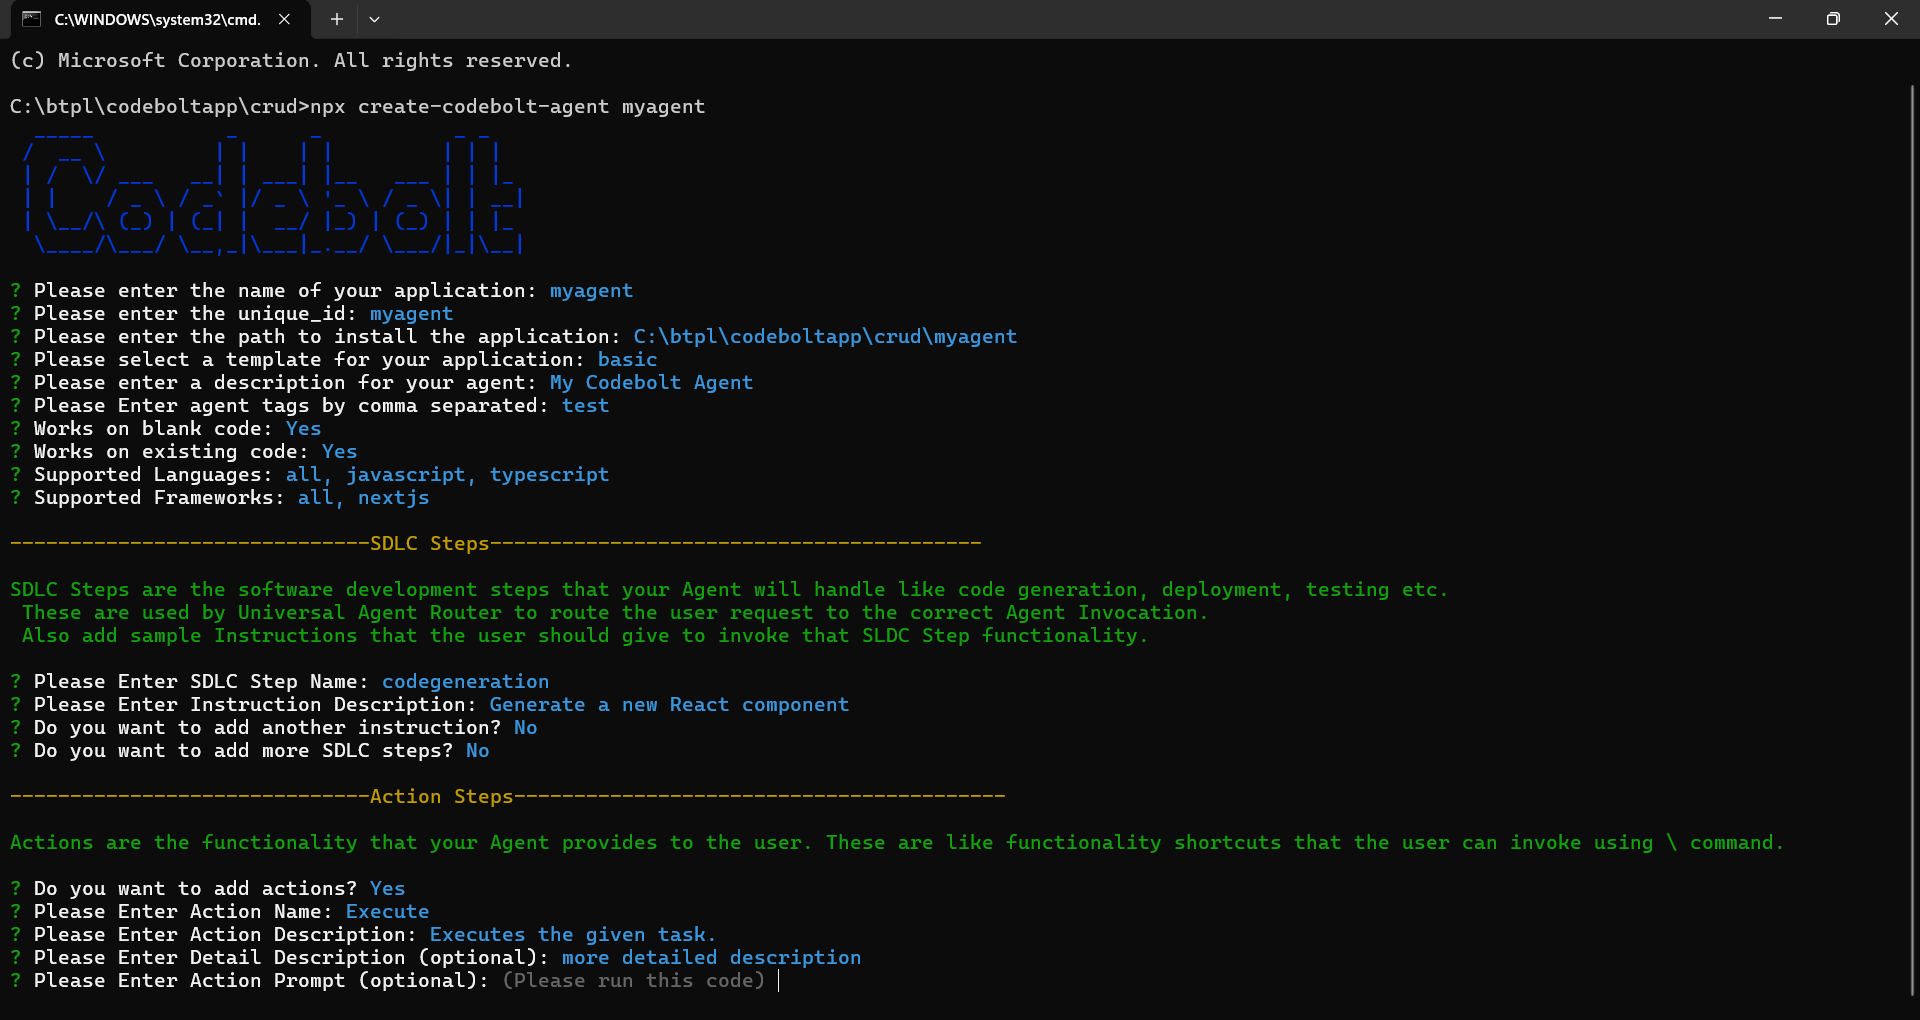Viewport: 1920px width, 1020px height.
Task: Click the 'Action Steps' section heading
Action: [441, 797]
